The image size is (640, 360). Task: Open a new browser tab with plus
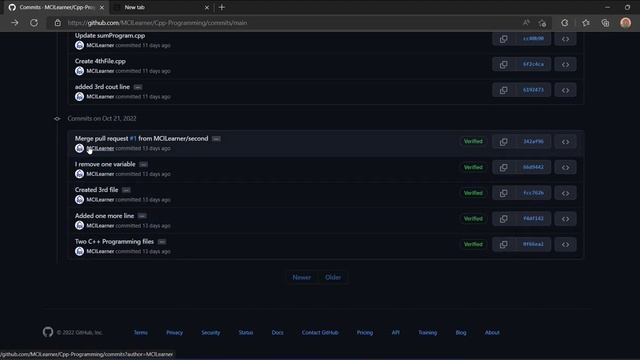pyautogui.click(x=222, y=7)
